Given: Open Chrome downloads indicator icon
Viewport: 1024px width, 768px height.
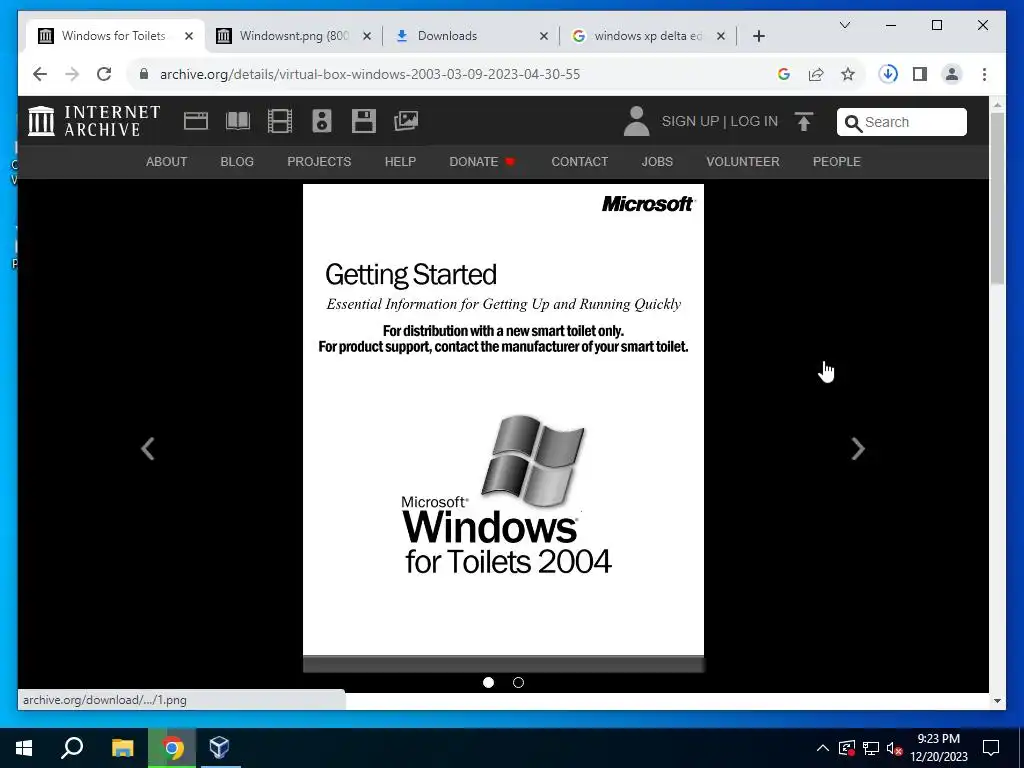Looking at the screenshot, I should coord(888,74).
